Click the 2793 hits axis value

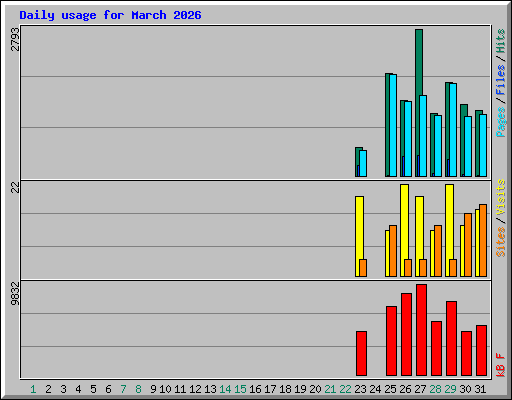click(15, 39)
